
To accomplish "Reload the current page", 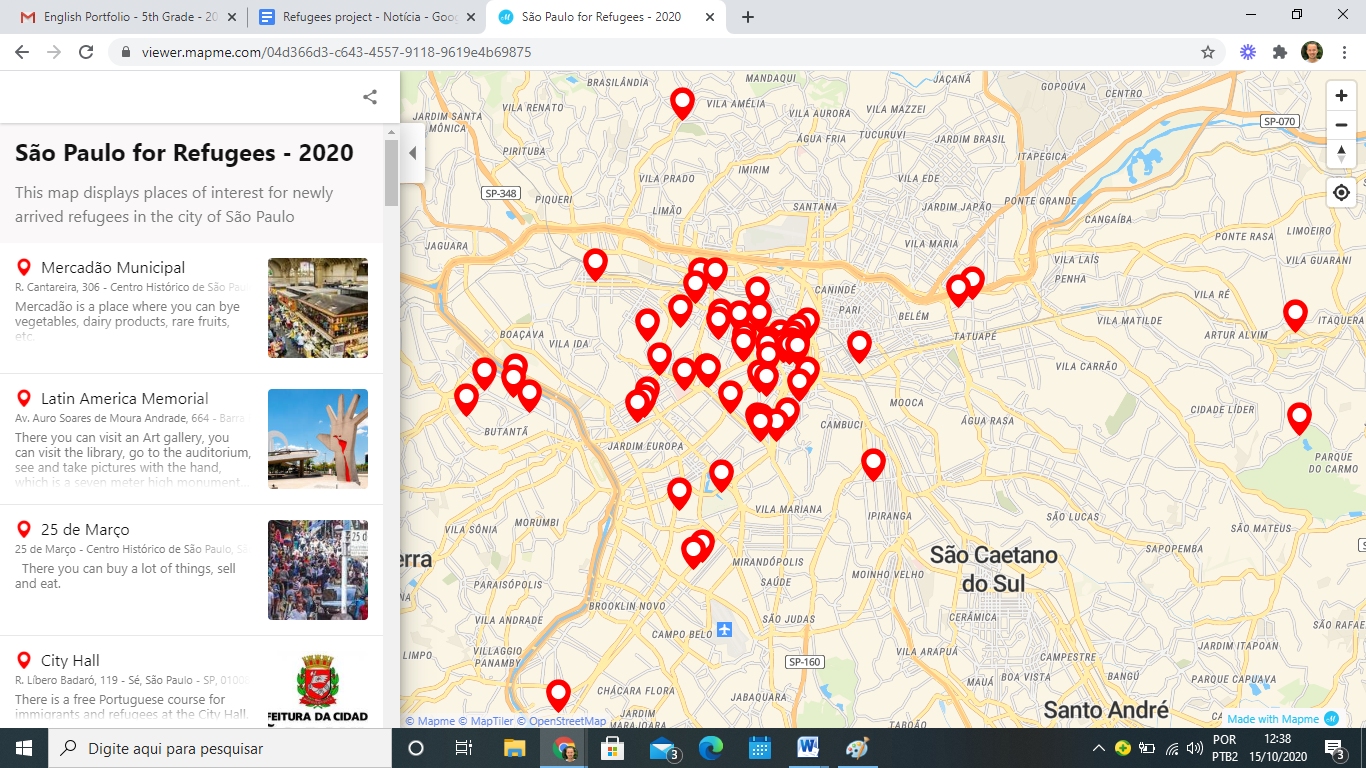I will [86, 52].
